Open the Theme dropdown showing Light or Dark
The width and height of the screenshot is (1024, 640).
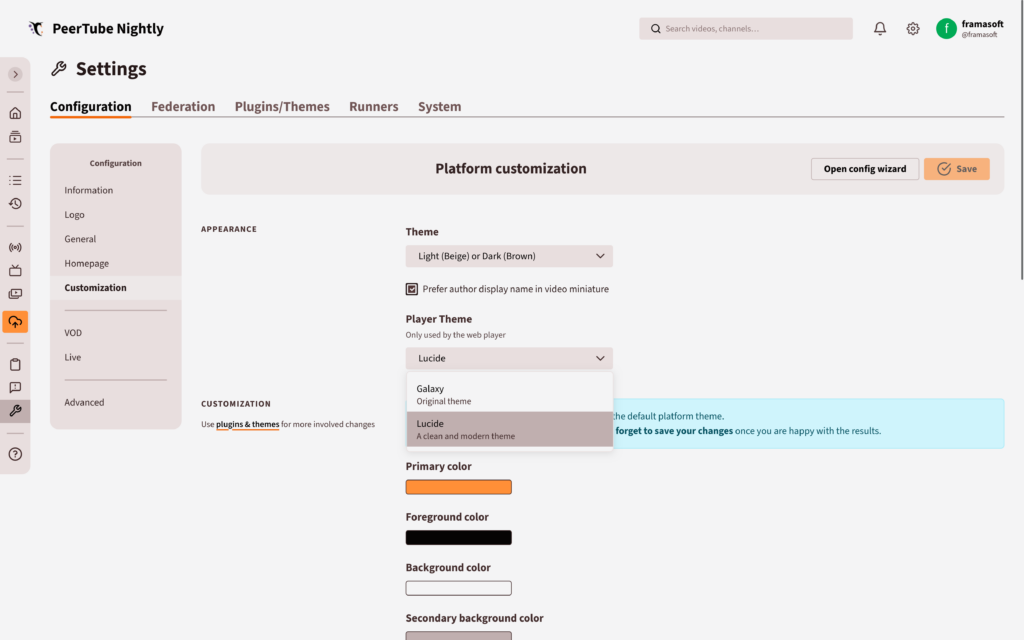point(508,256)
